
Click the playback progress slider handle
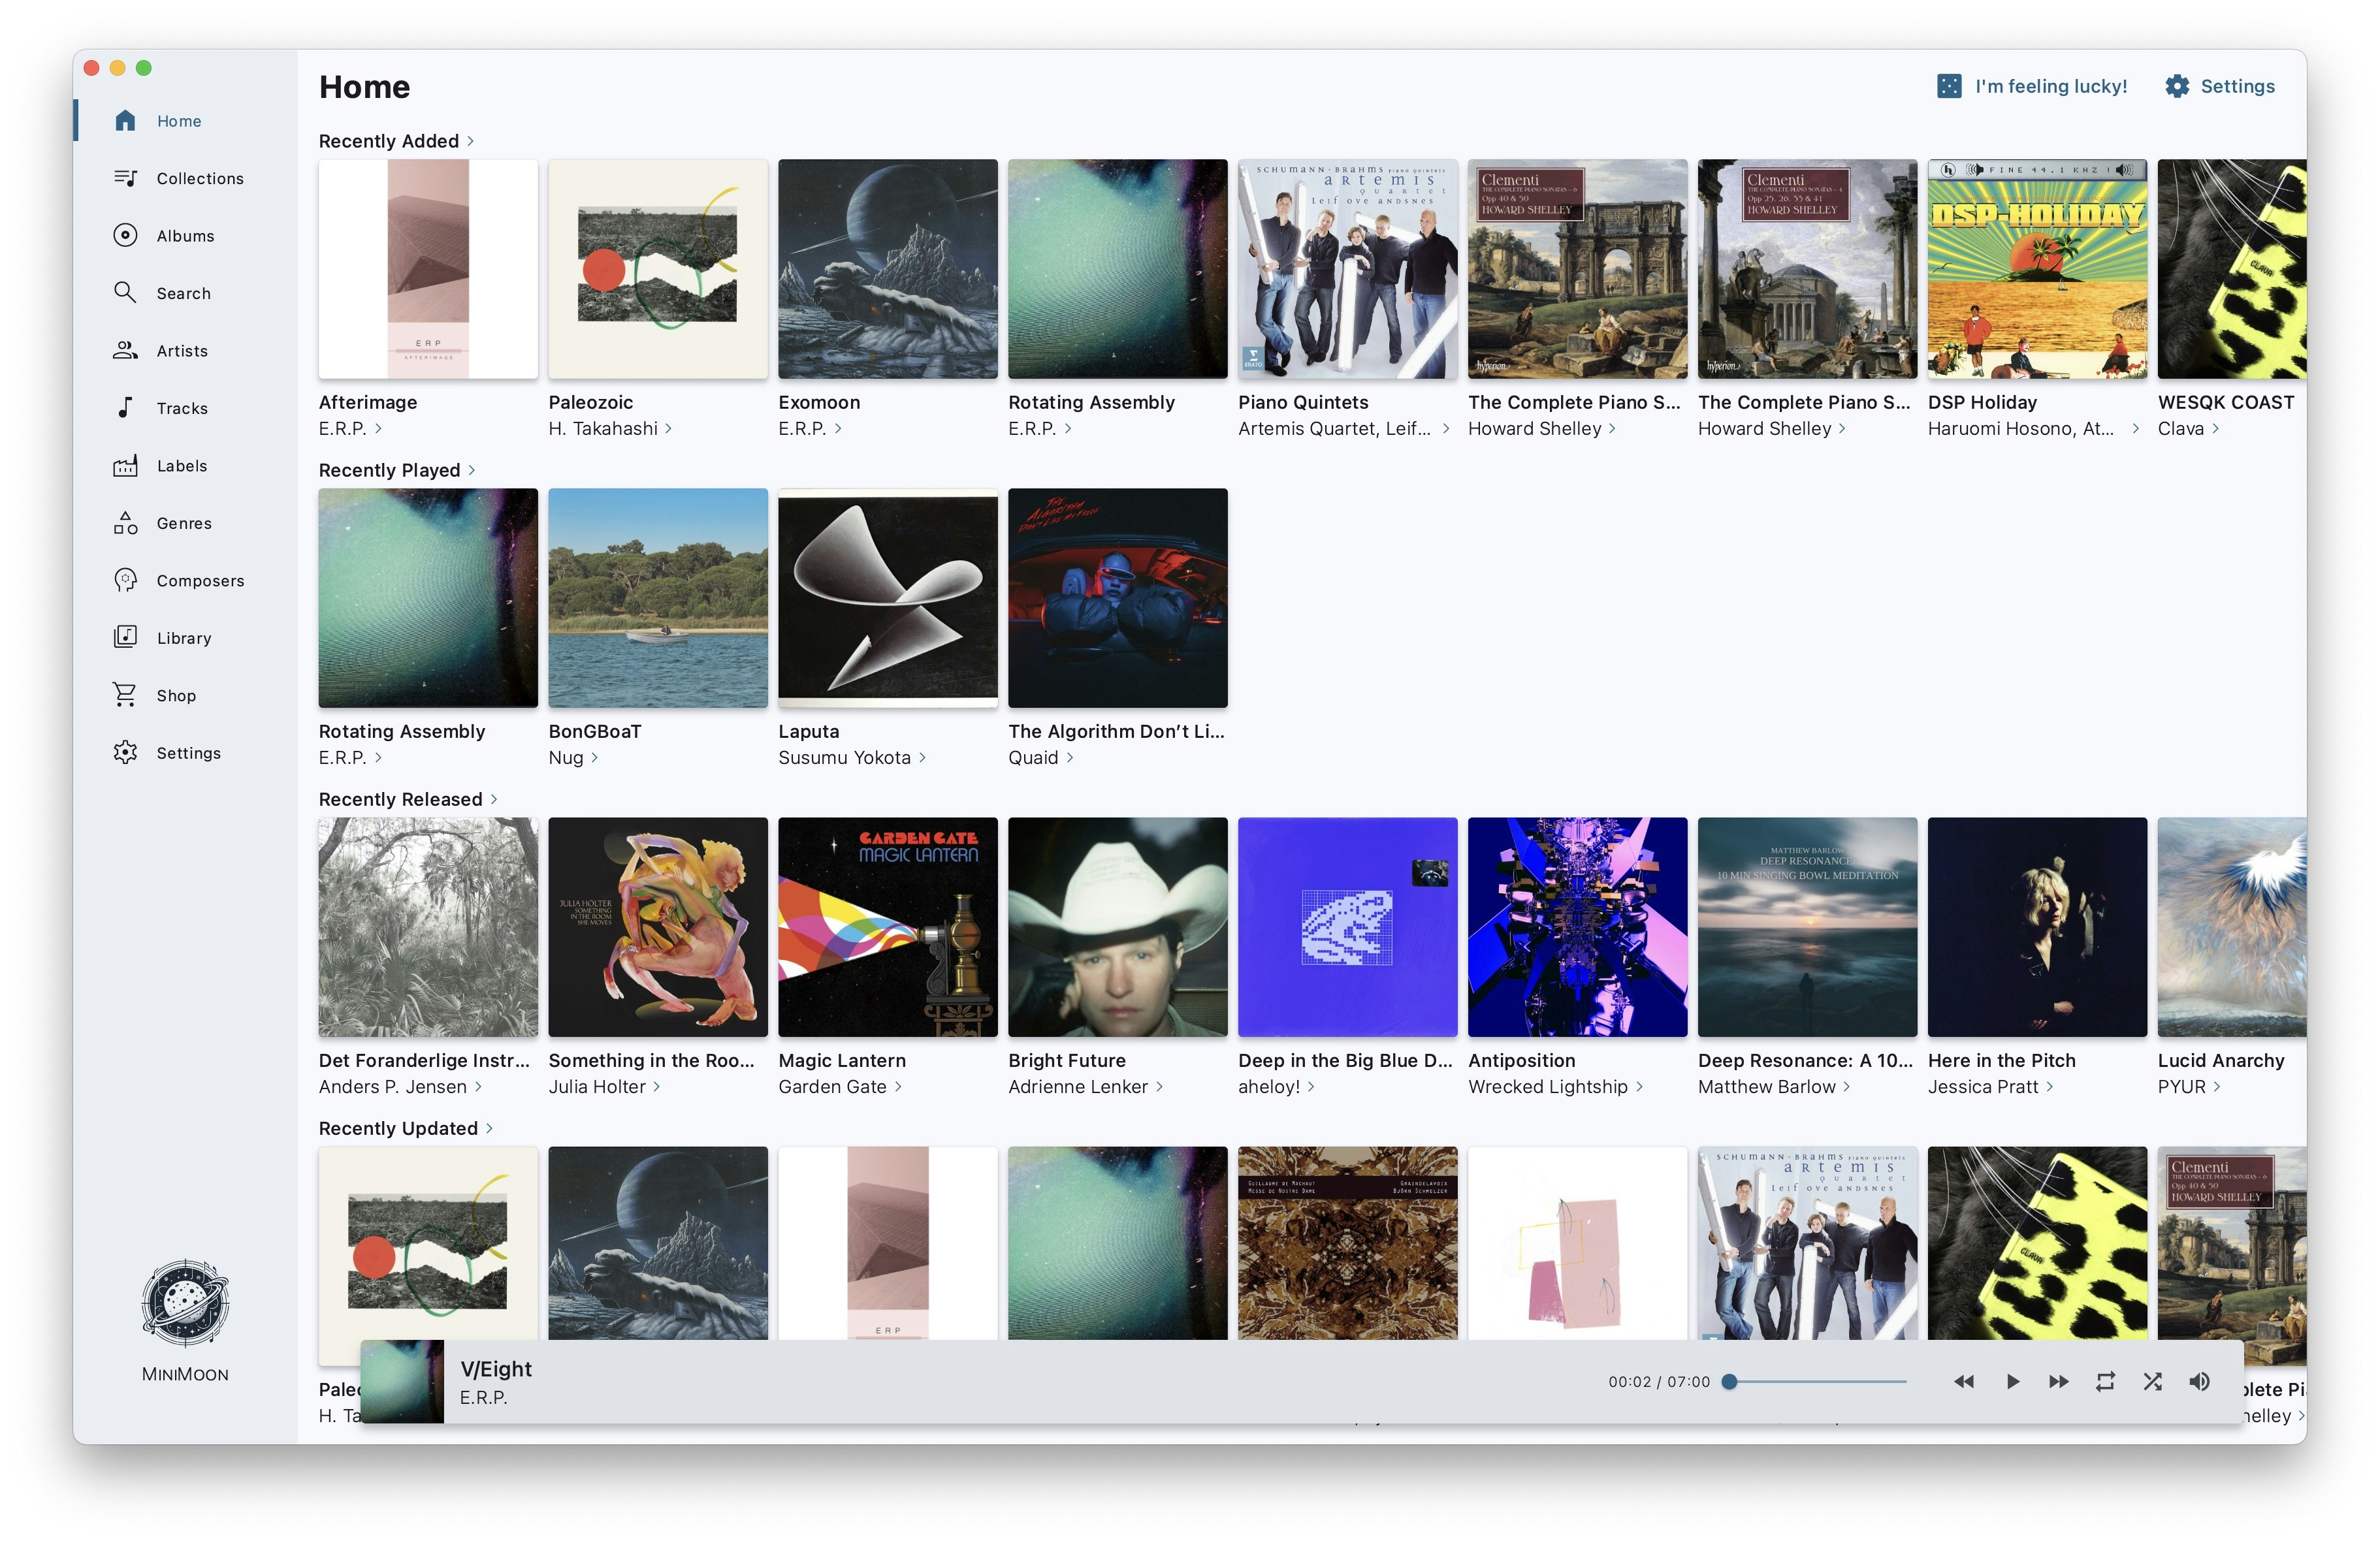(x=1730, y=1382)
